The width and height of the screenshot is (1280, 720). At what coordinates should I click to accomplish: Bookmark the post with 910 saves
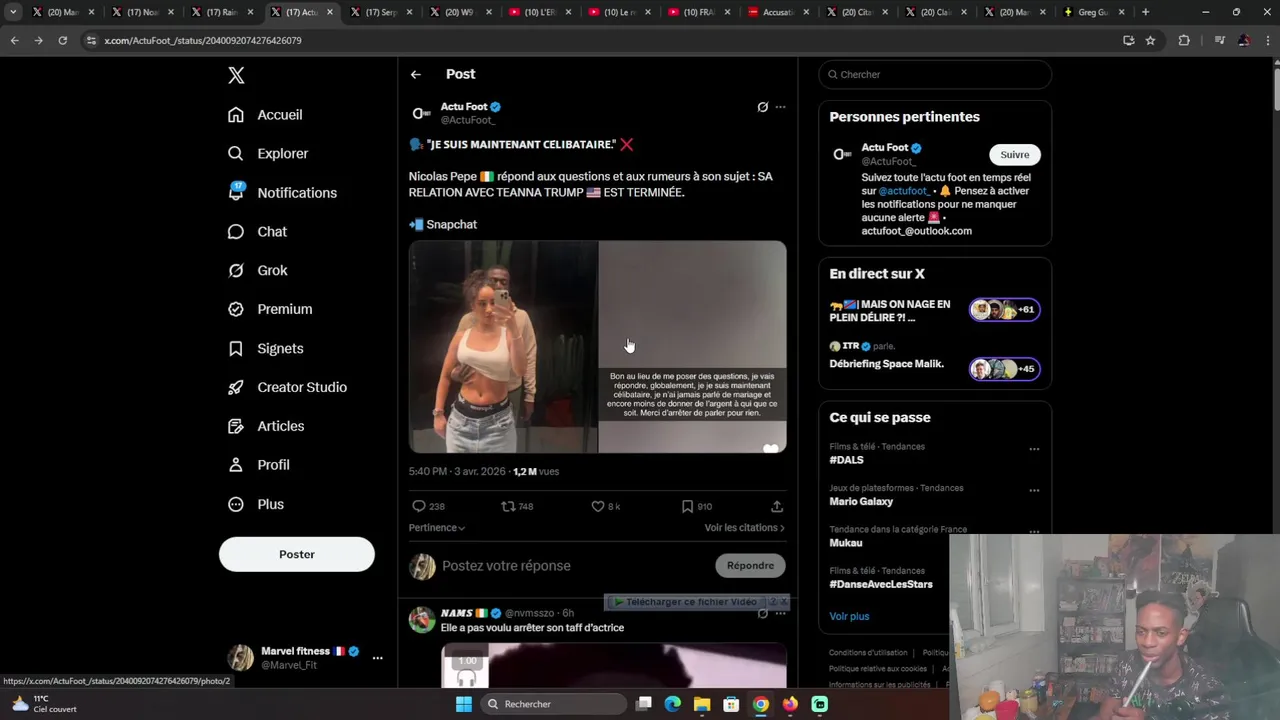pyautogui.click(x=687, y=507)
